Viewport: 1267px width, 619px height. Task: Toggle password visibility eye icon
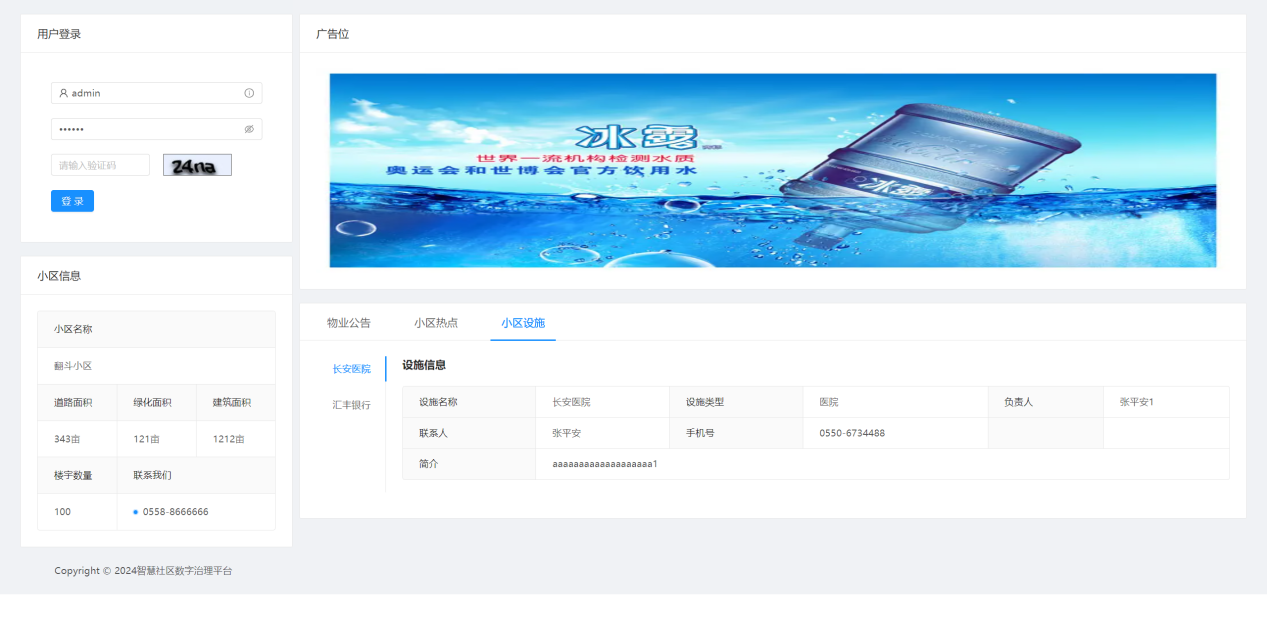[249, 129]
